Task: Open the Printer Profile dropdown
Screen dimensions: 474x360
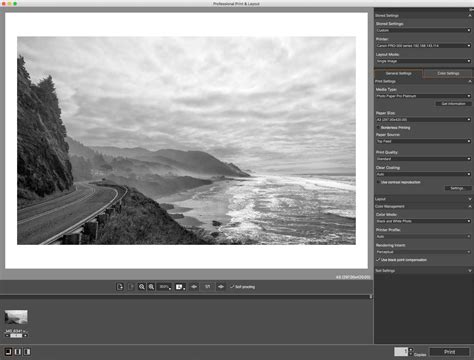Action: [x=423, y=236]
